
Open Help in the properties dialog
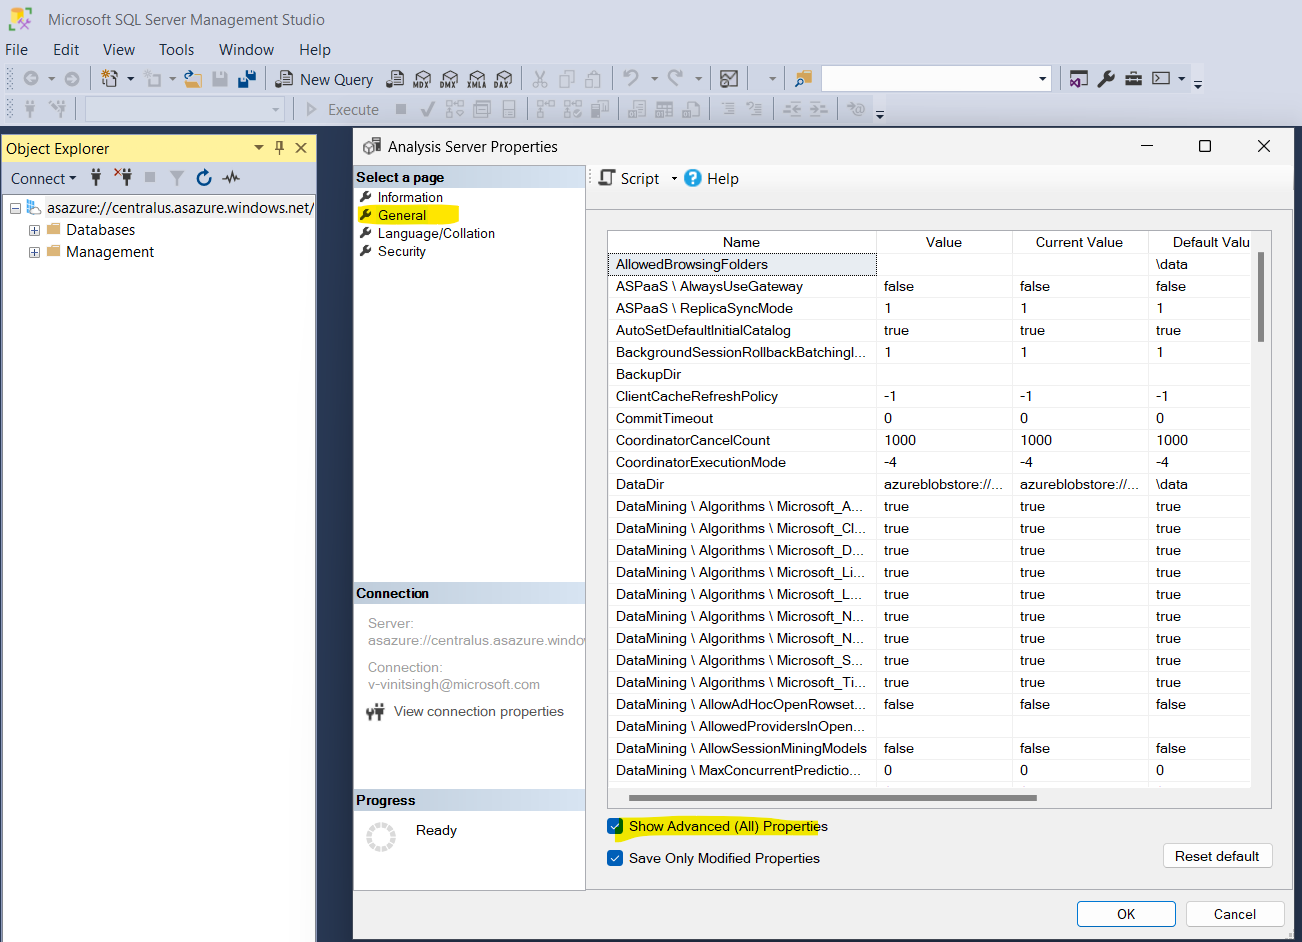712,178
